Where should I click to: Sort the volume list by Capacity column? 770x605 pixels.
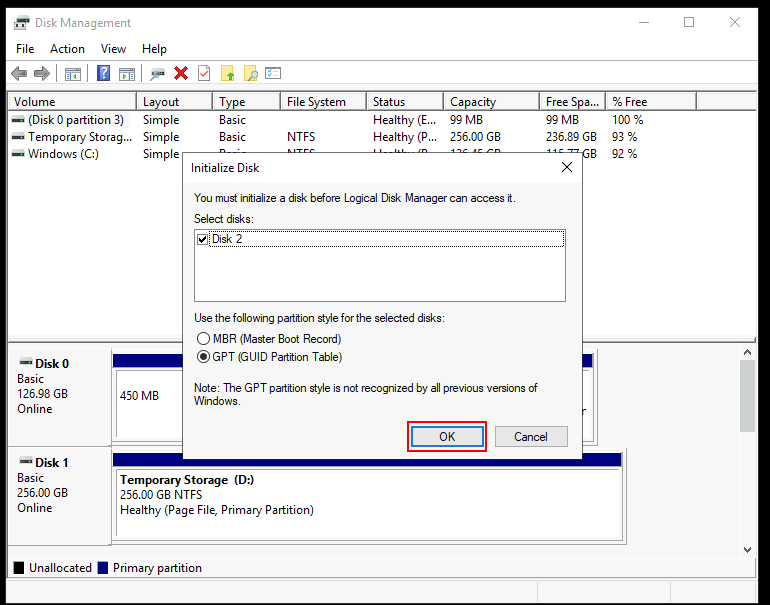click(x=473, y=101)
